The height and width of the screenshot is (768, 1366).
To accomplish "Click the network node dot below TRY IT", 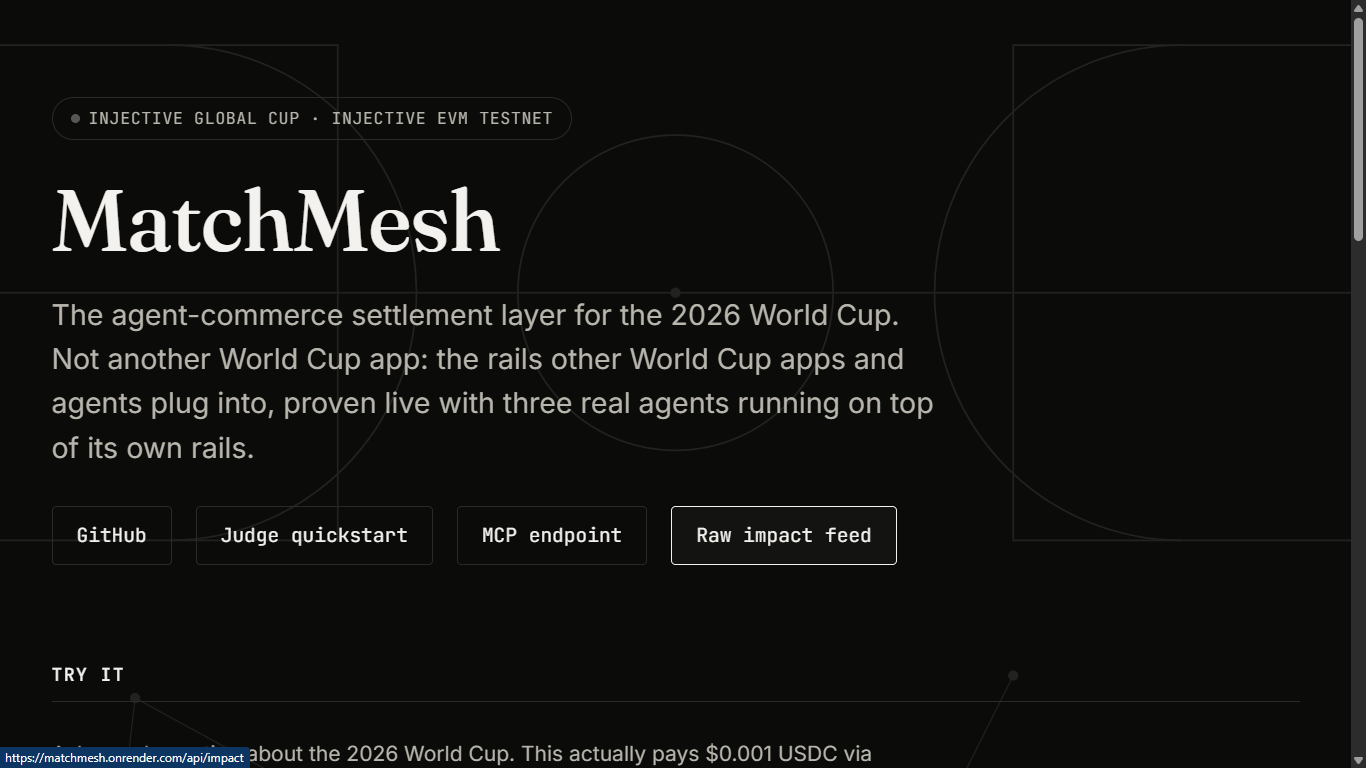I will [135, 698].
